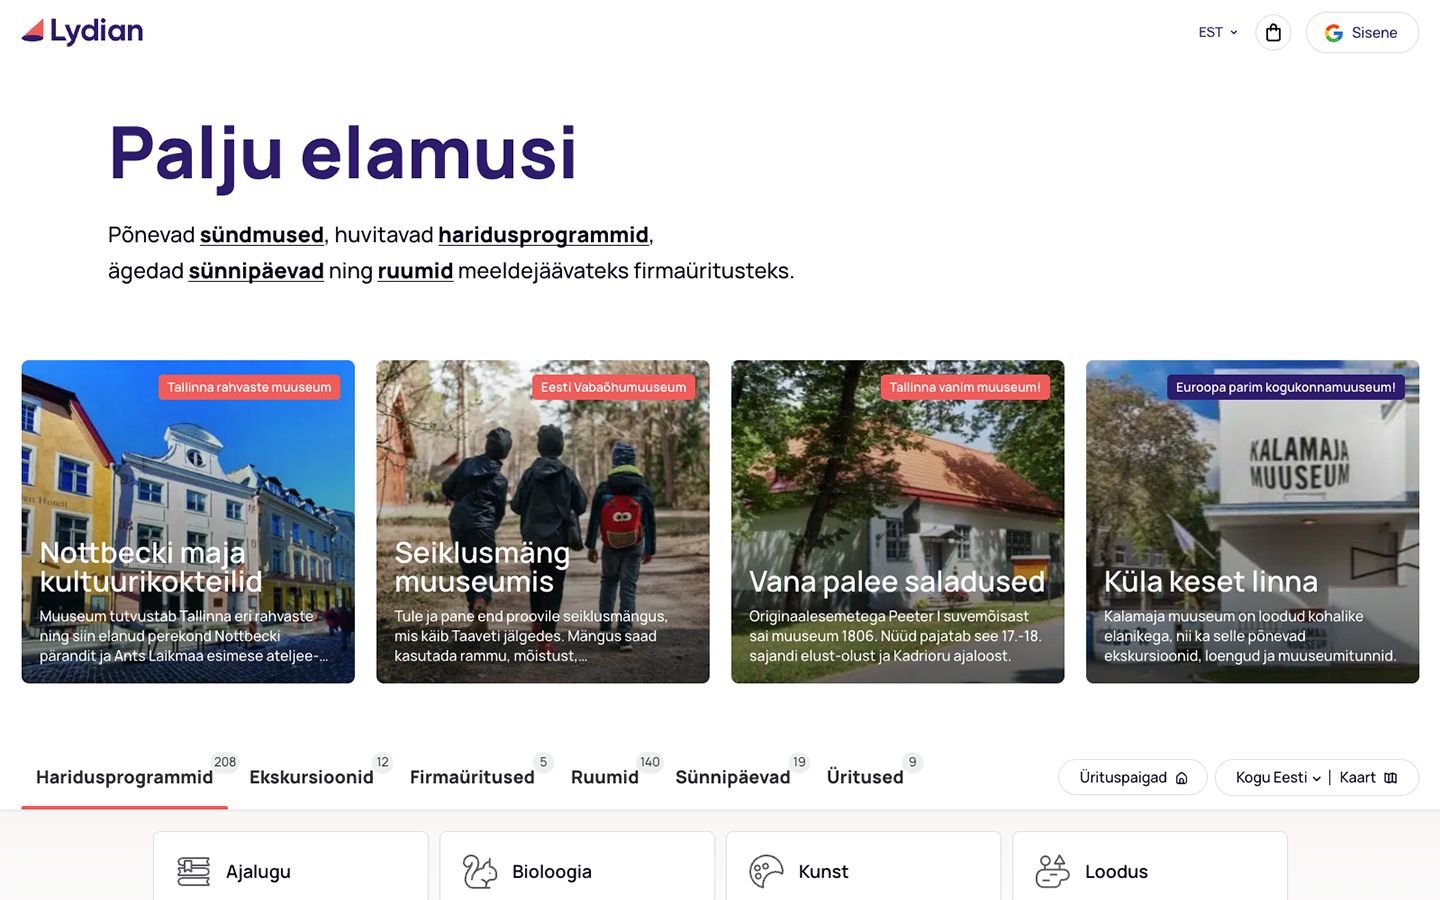The height and width of the screenshot is (900, 1440).
Task: Follow the haridusprogrammid link
Action: pos(543,235)
